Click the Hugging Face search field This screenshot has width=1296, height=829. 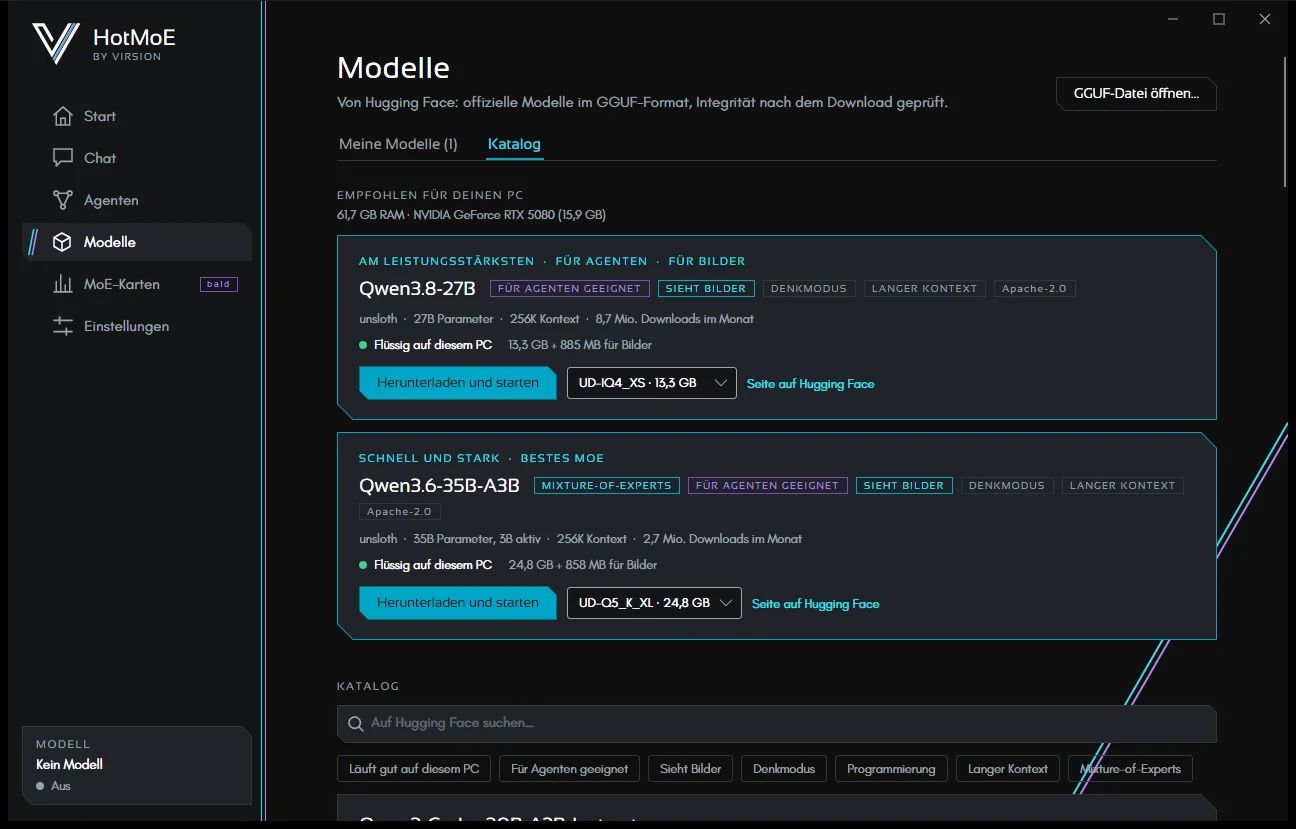point(777,723)
